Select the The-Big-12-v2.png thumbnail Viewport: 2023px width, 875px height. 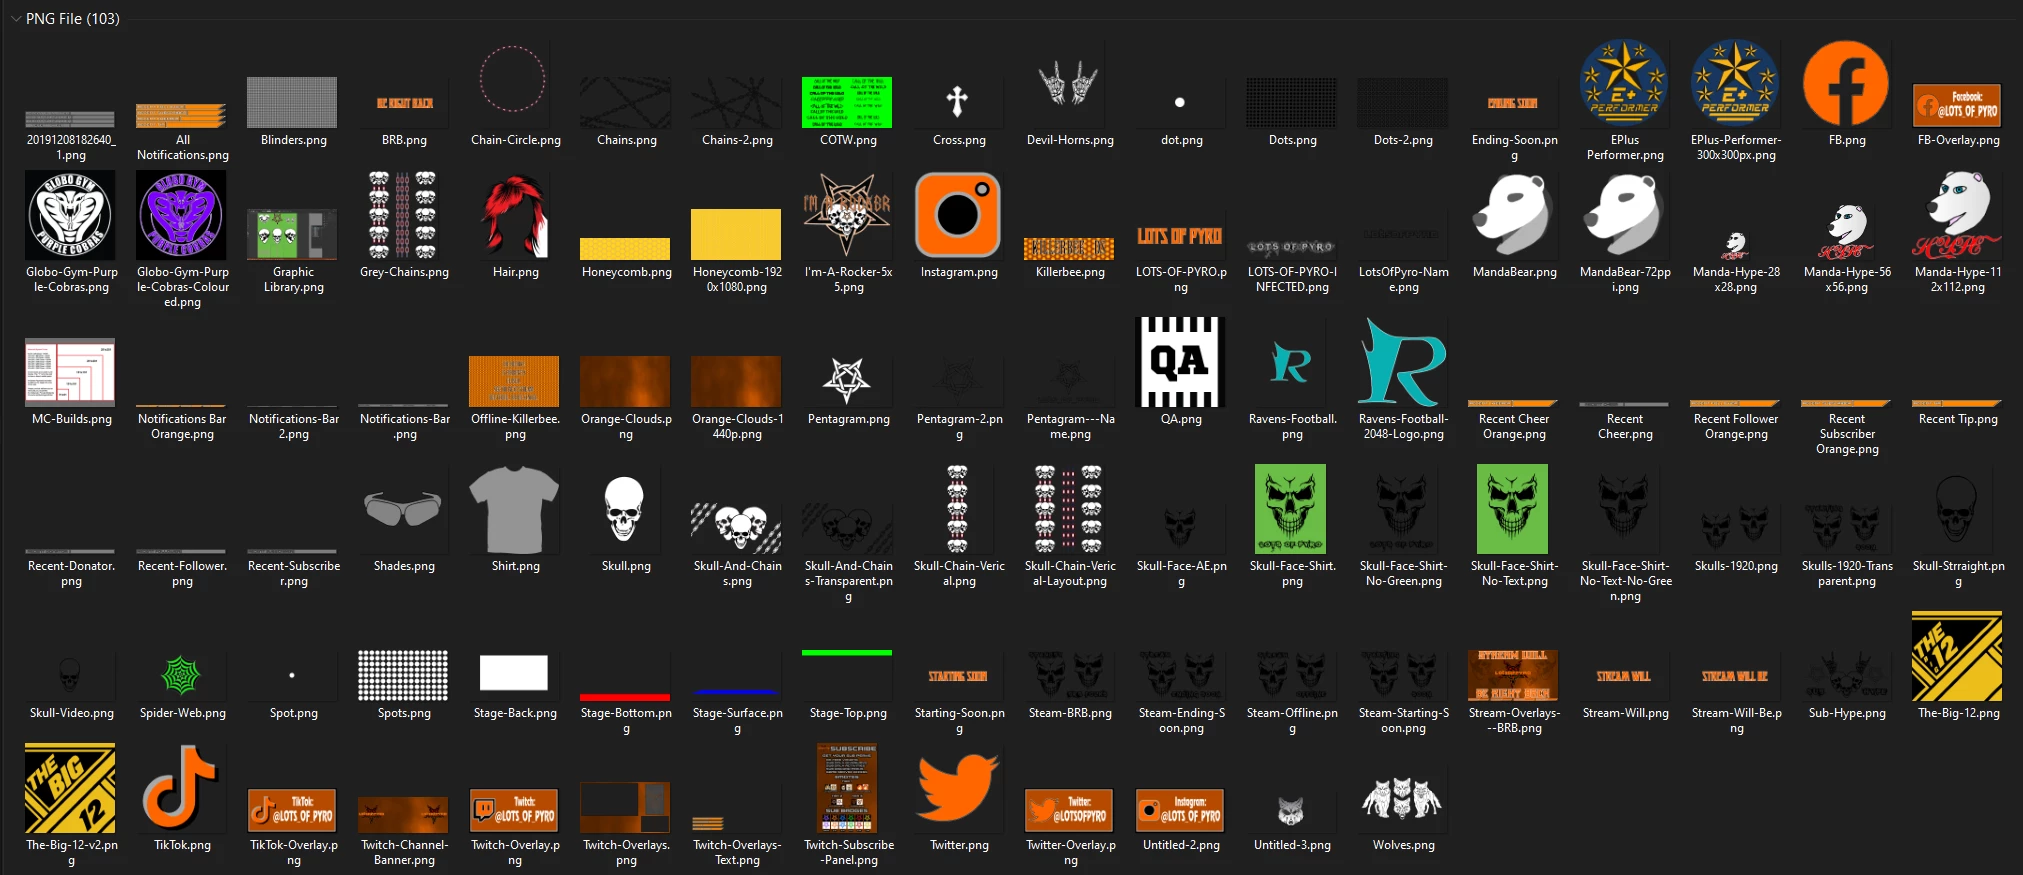click(x=70, y=788)
